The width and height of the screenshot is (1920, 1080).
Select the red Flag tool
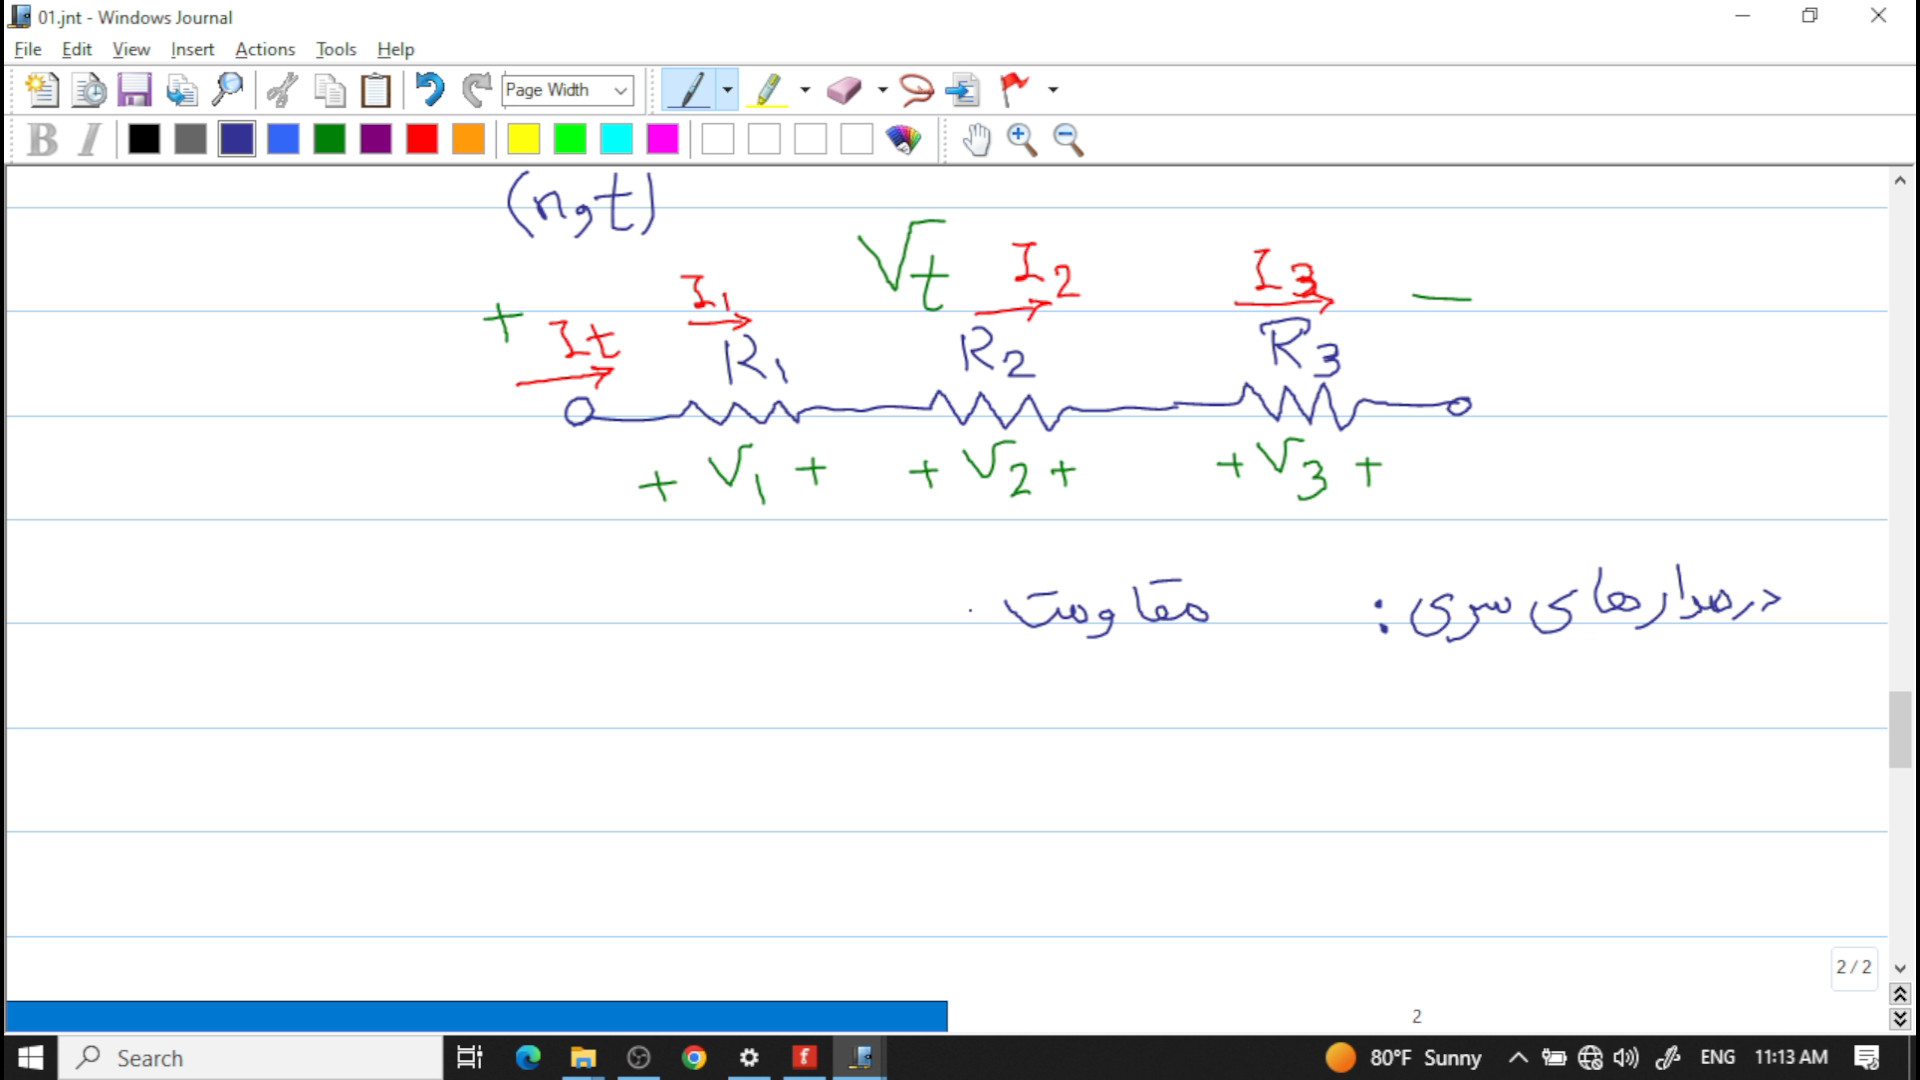[1014, 90]
